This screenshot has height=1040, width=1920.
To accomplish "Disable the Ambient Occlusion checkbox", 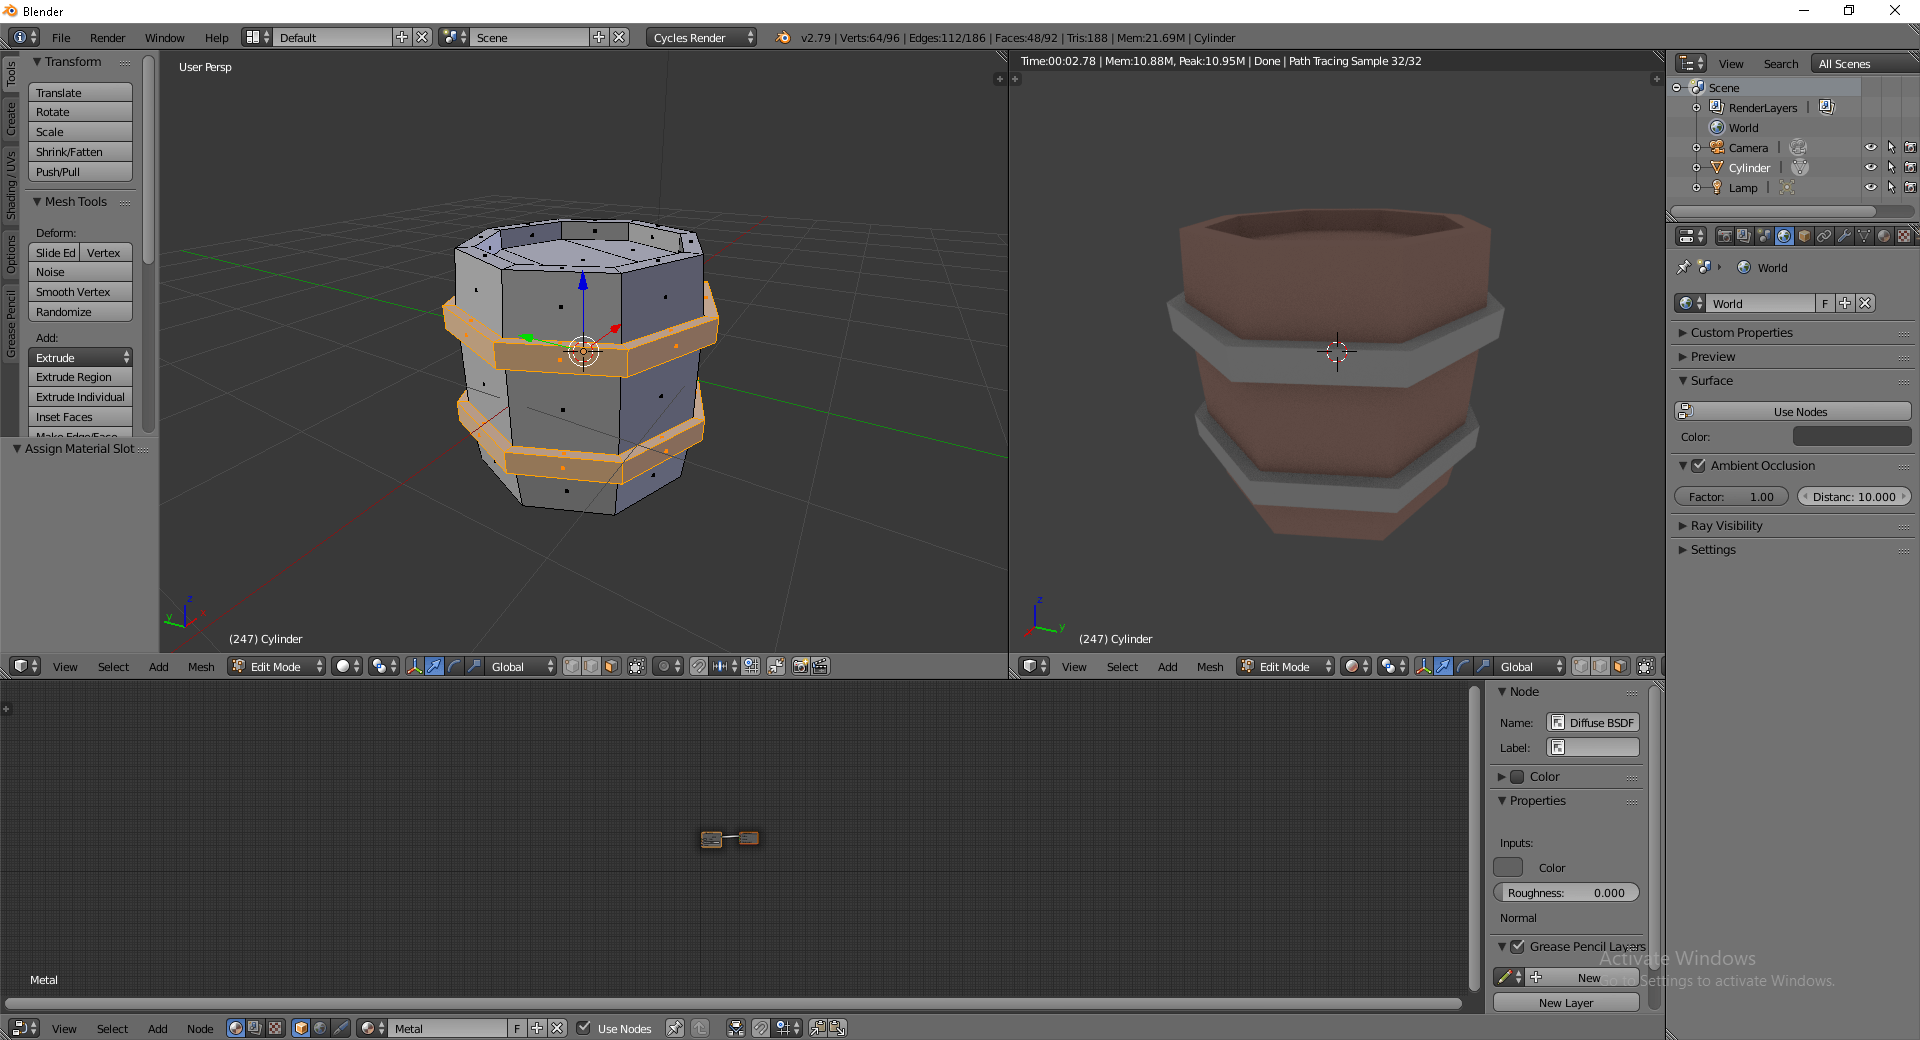I will point(1698,466).
